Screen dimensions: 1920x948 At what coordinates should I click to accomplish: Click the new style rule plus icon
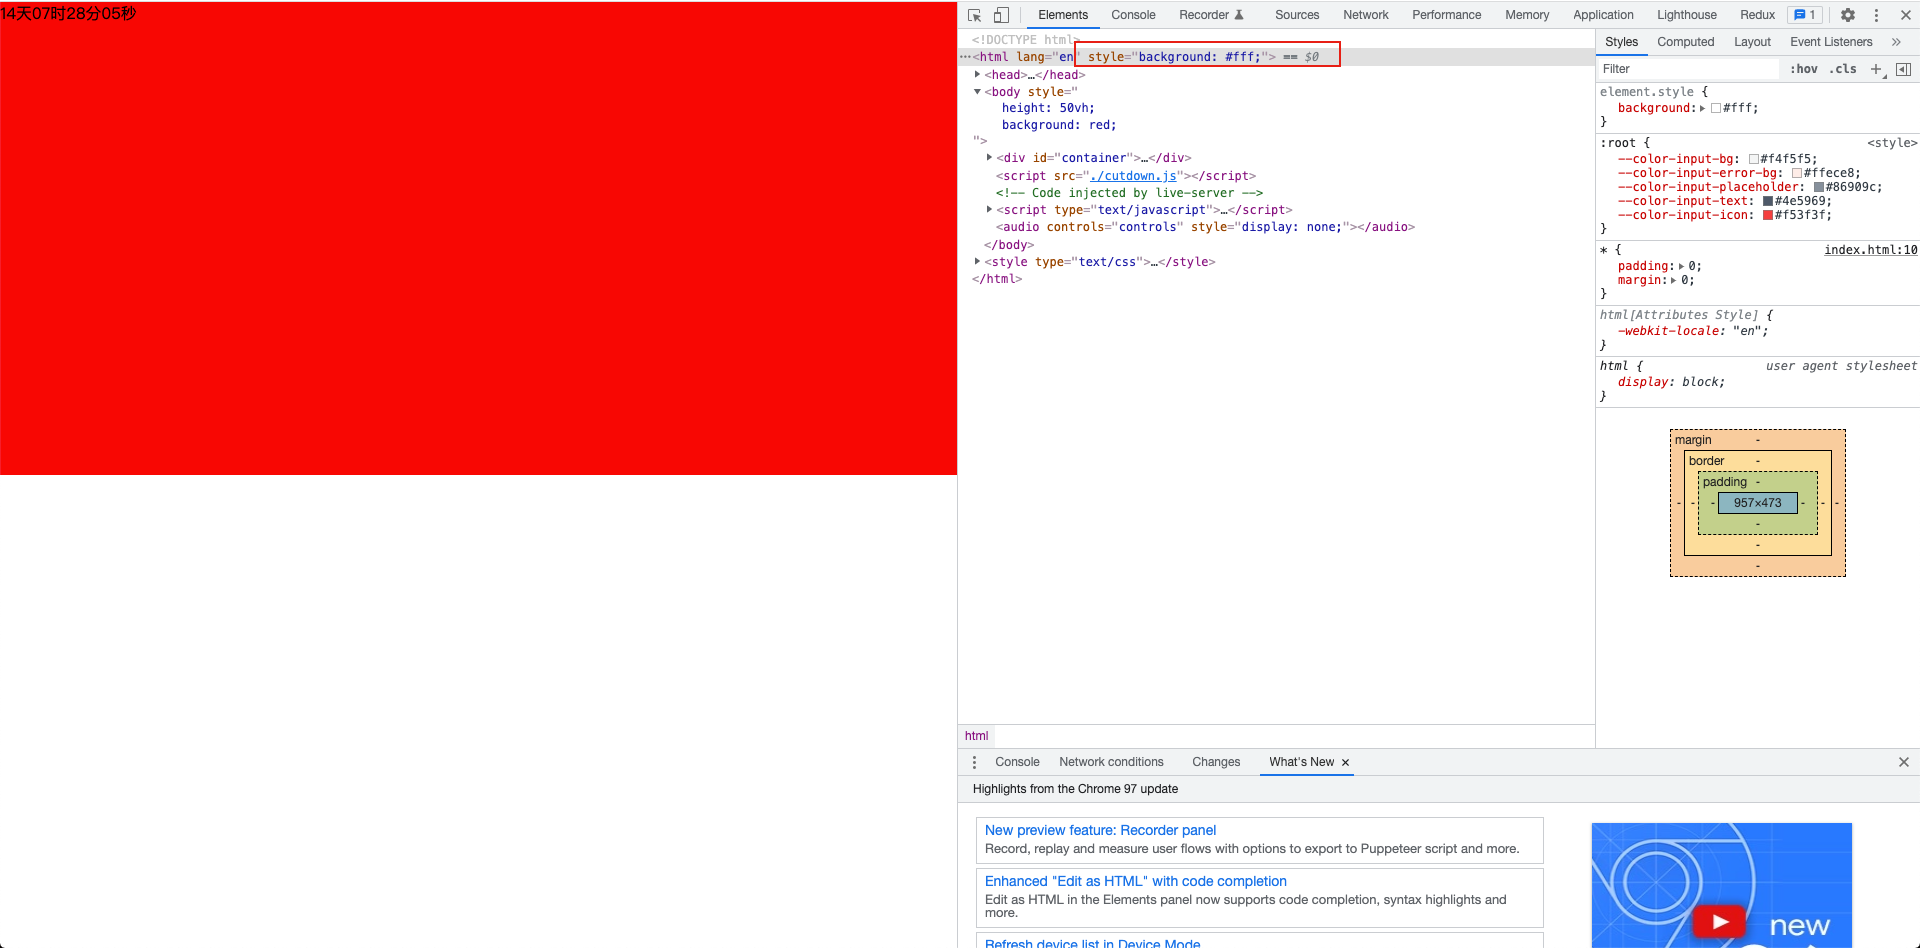(x=1876, y=69)
